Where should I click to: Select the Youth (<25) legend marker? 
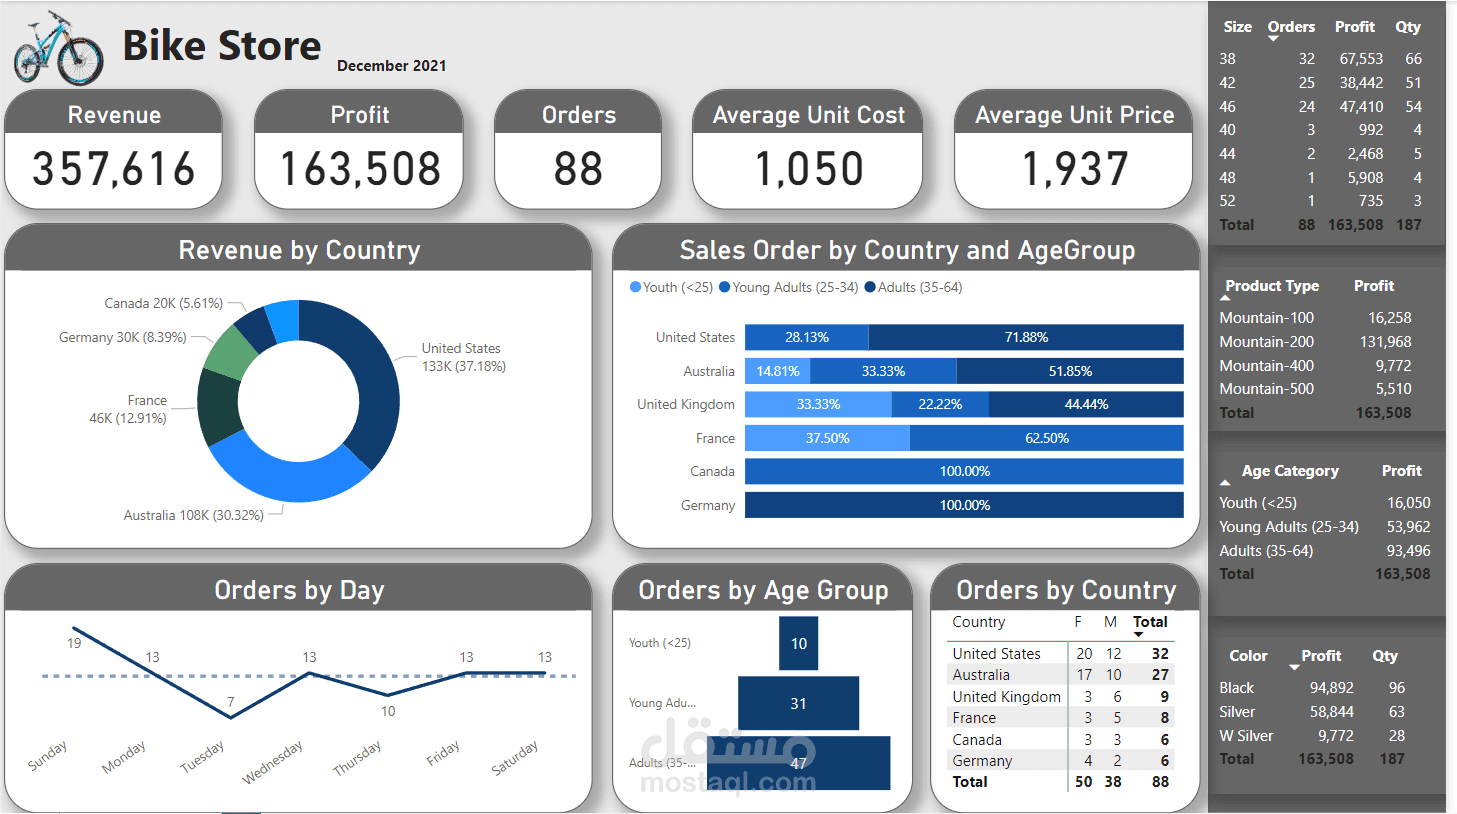(x=635, y=287)
